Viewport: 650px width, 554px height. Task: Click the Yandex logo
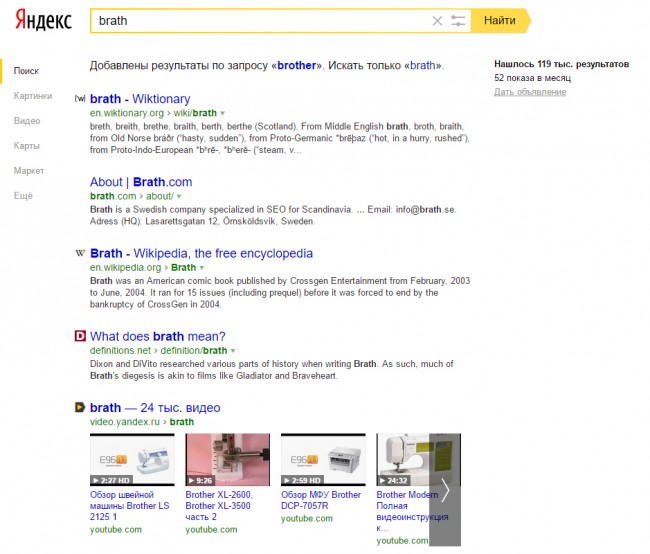[42, 21]
